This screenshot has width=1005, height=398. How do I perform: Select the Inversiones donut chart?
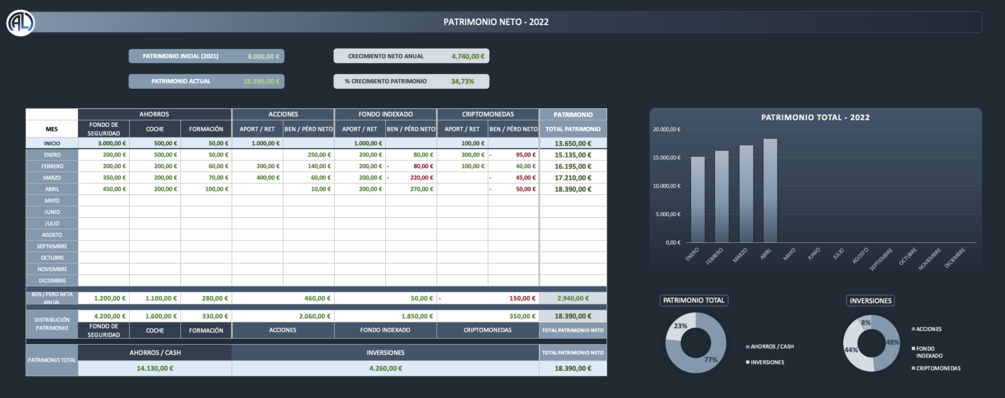click(x=874, y=343)
